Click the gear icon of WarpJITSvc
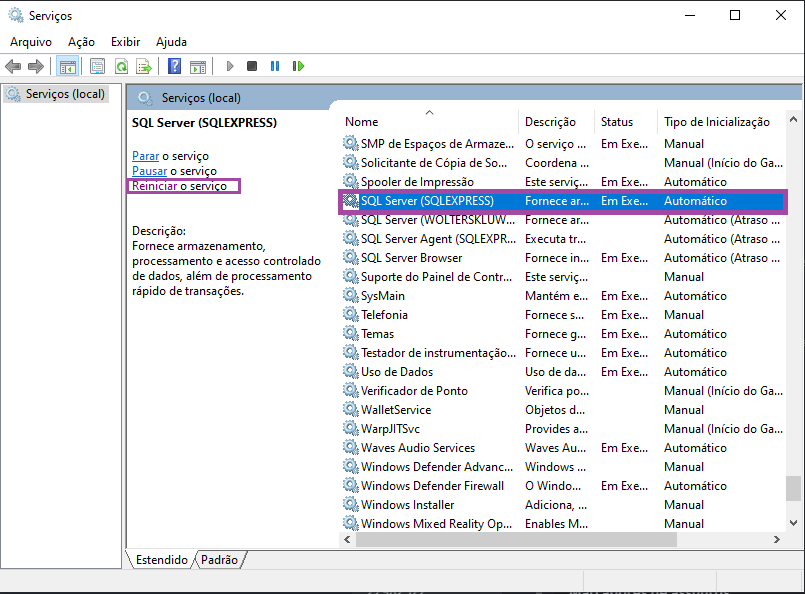This screenshot has height=594, width=805. 351,428
